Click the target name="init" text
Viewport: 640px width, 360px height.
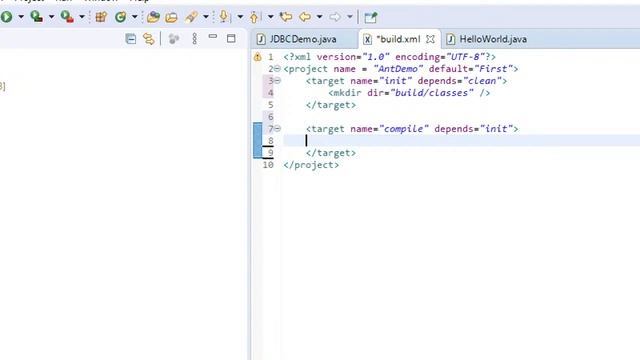point(359,81)
